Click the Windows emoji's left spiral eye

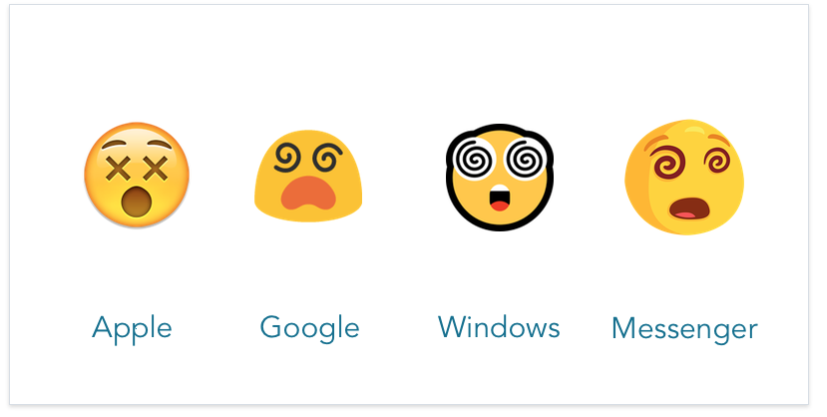pos(474,159)
